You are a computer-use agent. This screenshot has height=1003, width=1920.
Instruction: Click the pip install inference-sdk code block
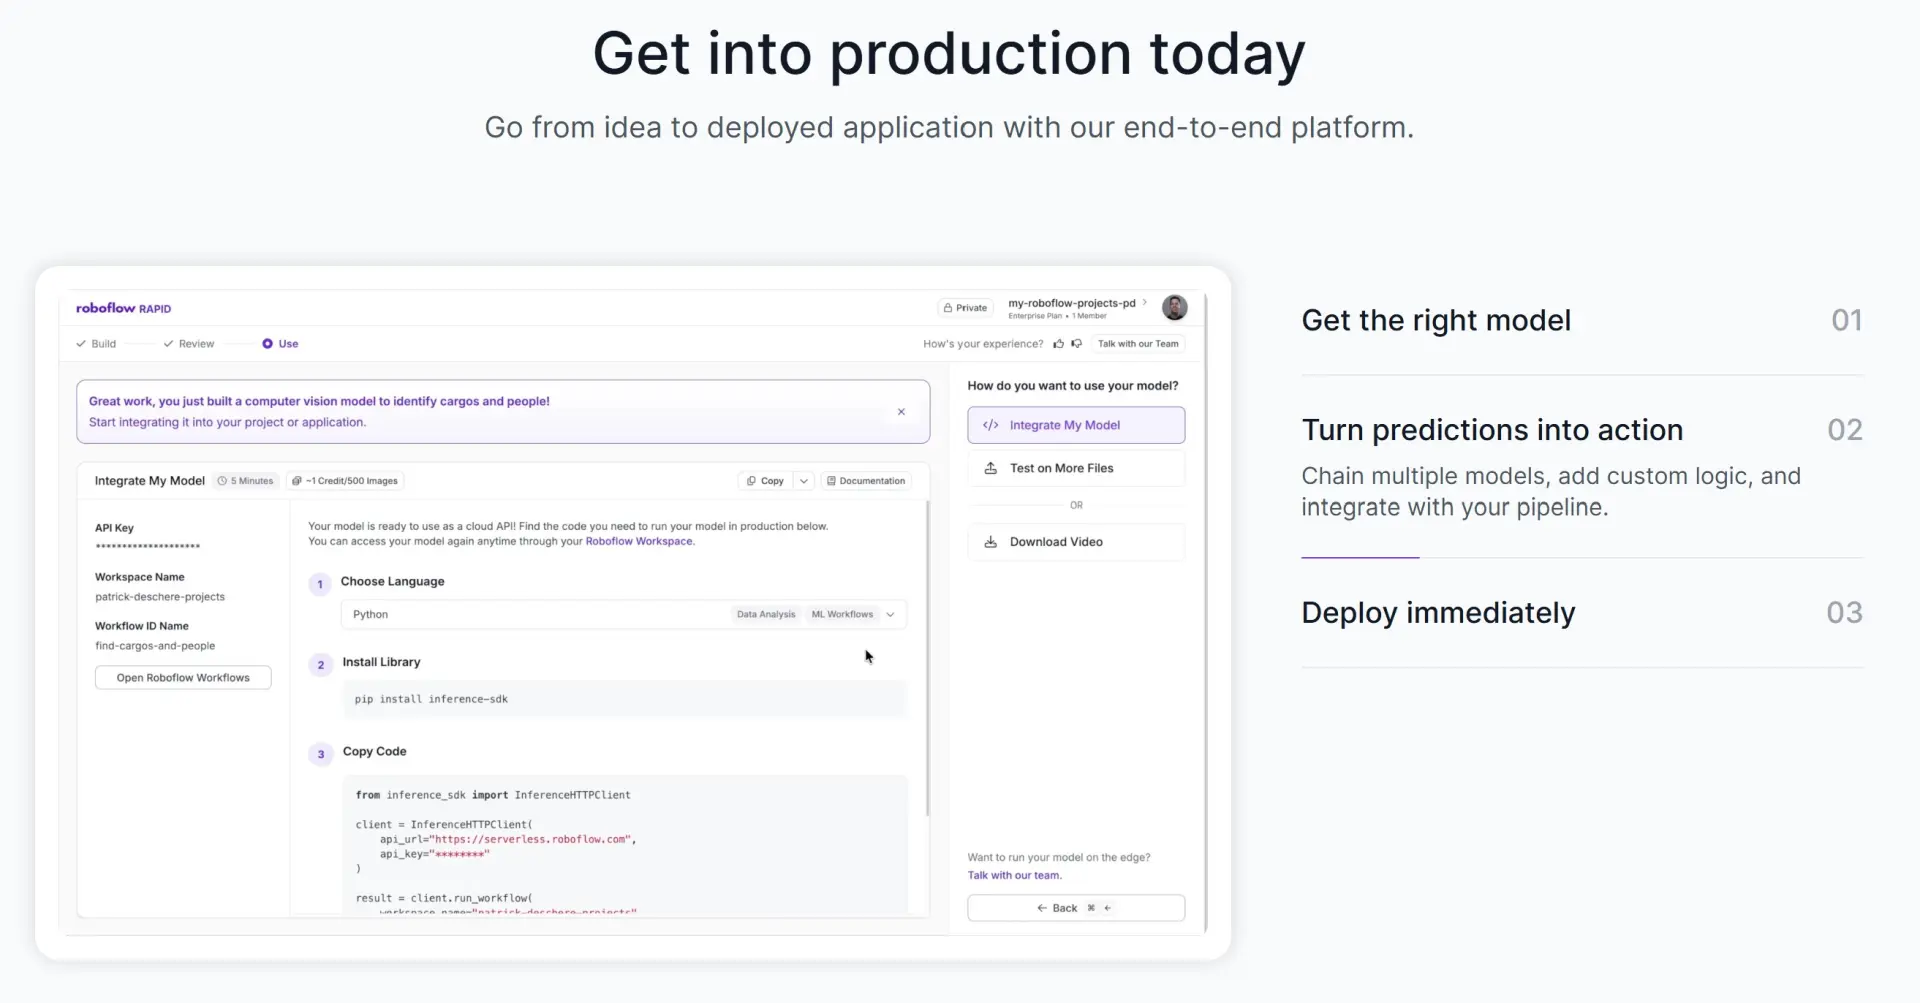pyautogui.click(x=624, y=699)
